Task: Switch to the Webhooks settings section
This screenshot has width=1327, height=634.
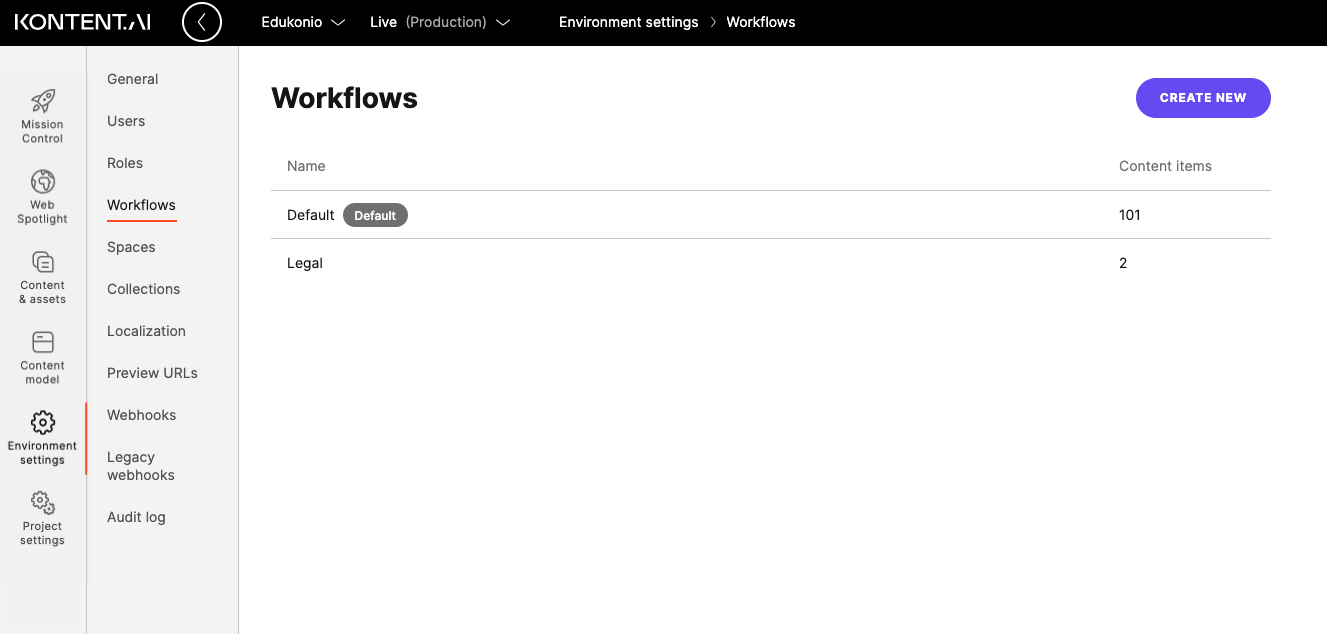Action: (x=141, y=414)
